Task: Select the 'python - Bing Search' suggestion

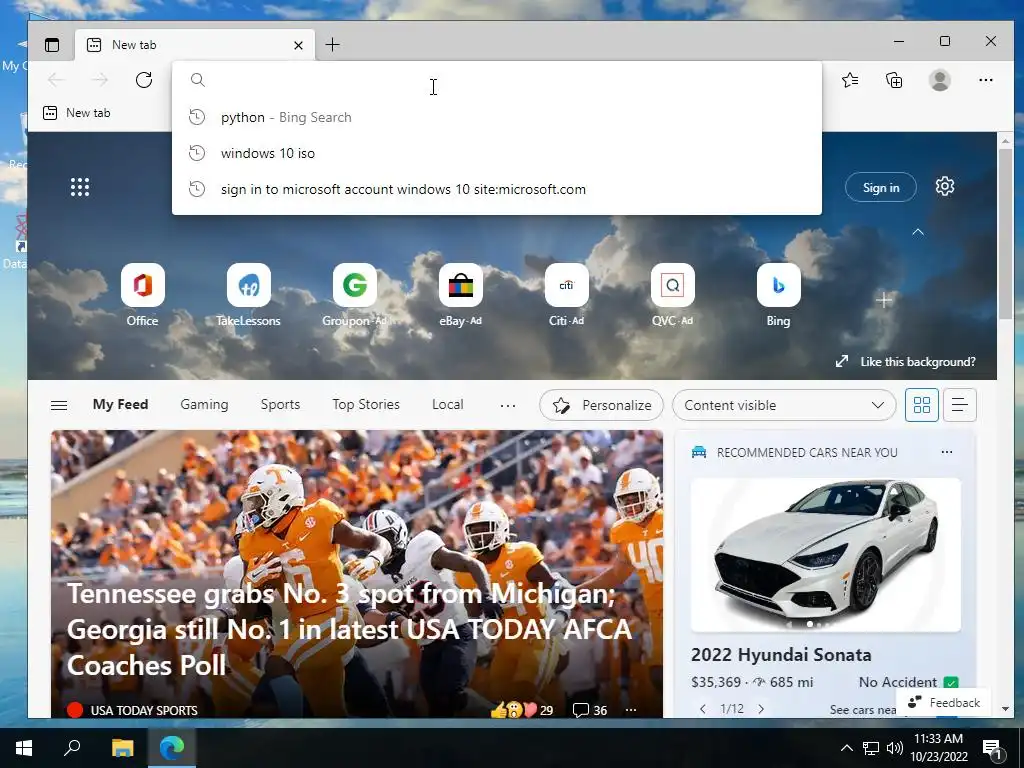Action: click(x=496, y=118)
